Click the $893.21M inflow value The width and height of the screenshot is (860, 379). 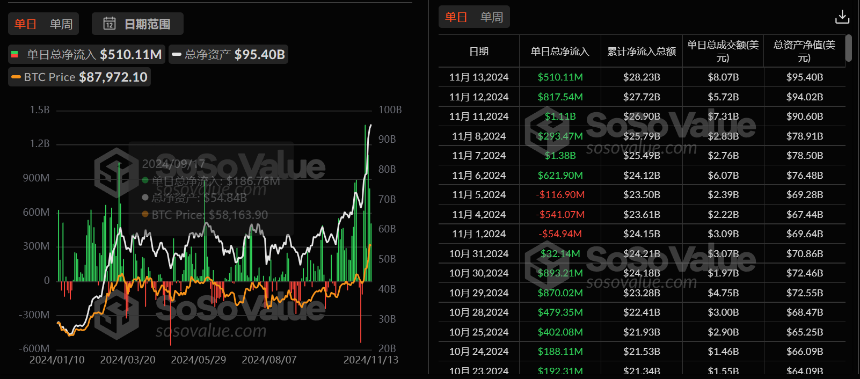tap(560, 273)
